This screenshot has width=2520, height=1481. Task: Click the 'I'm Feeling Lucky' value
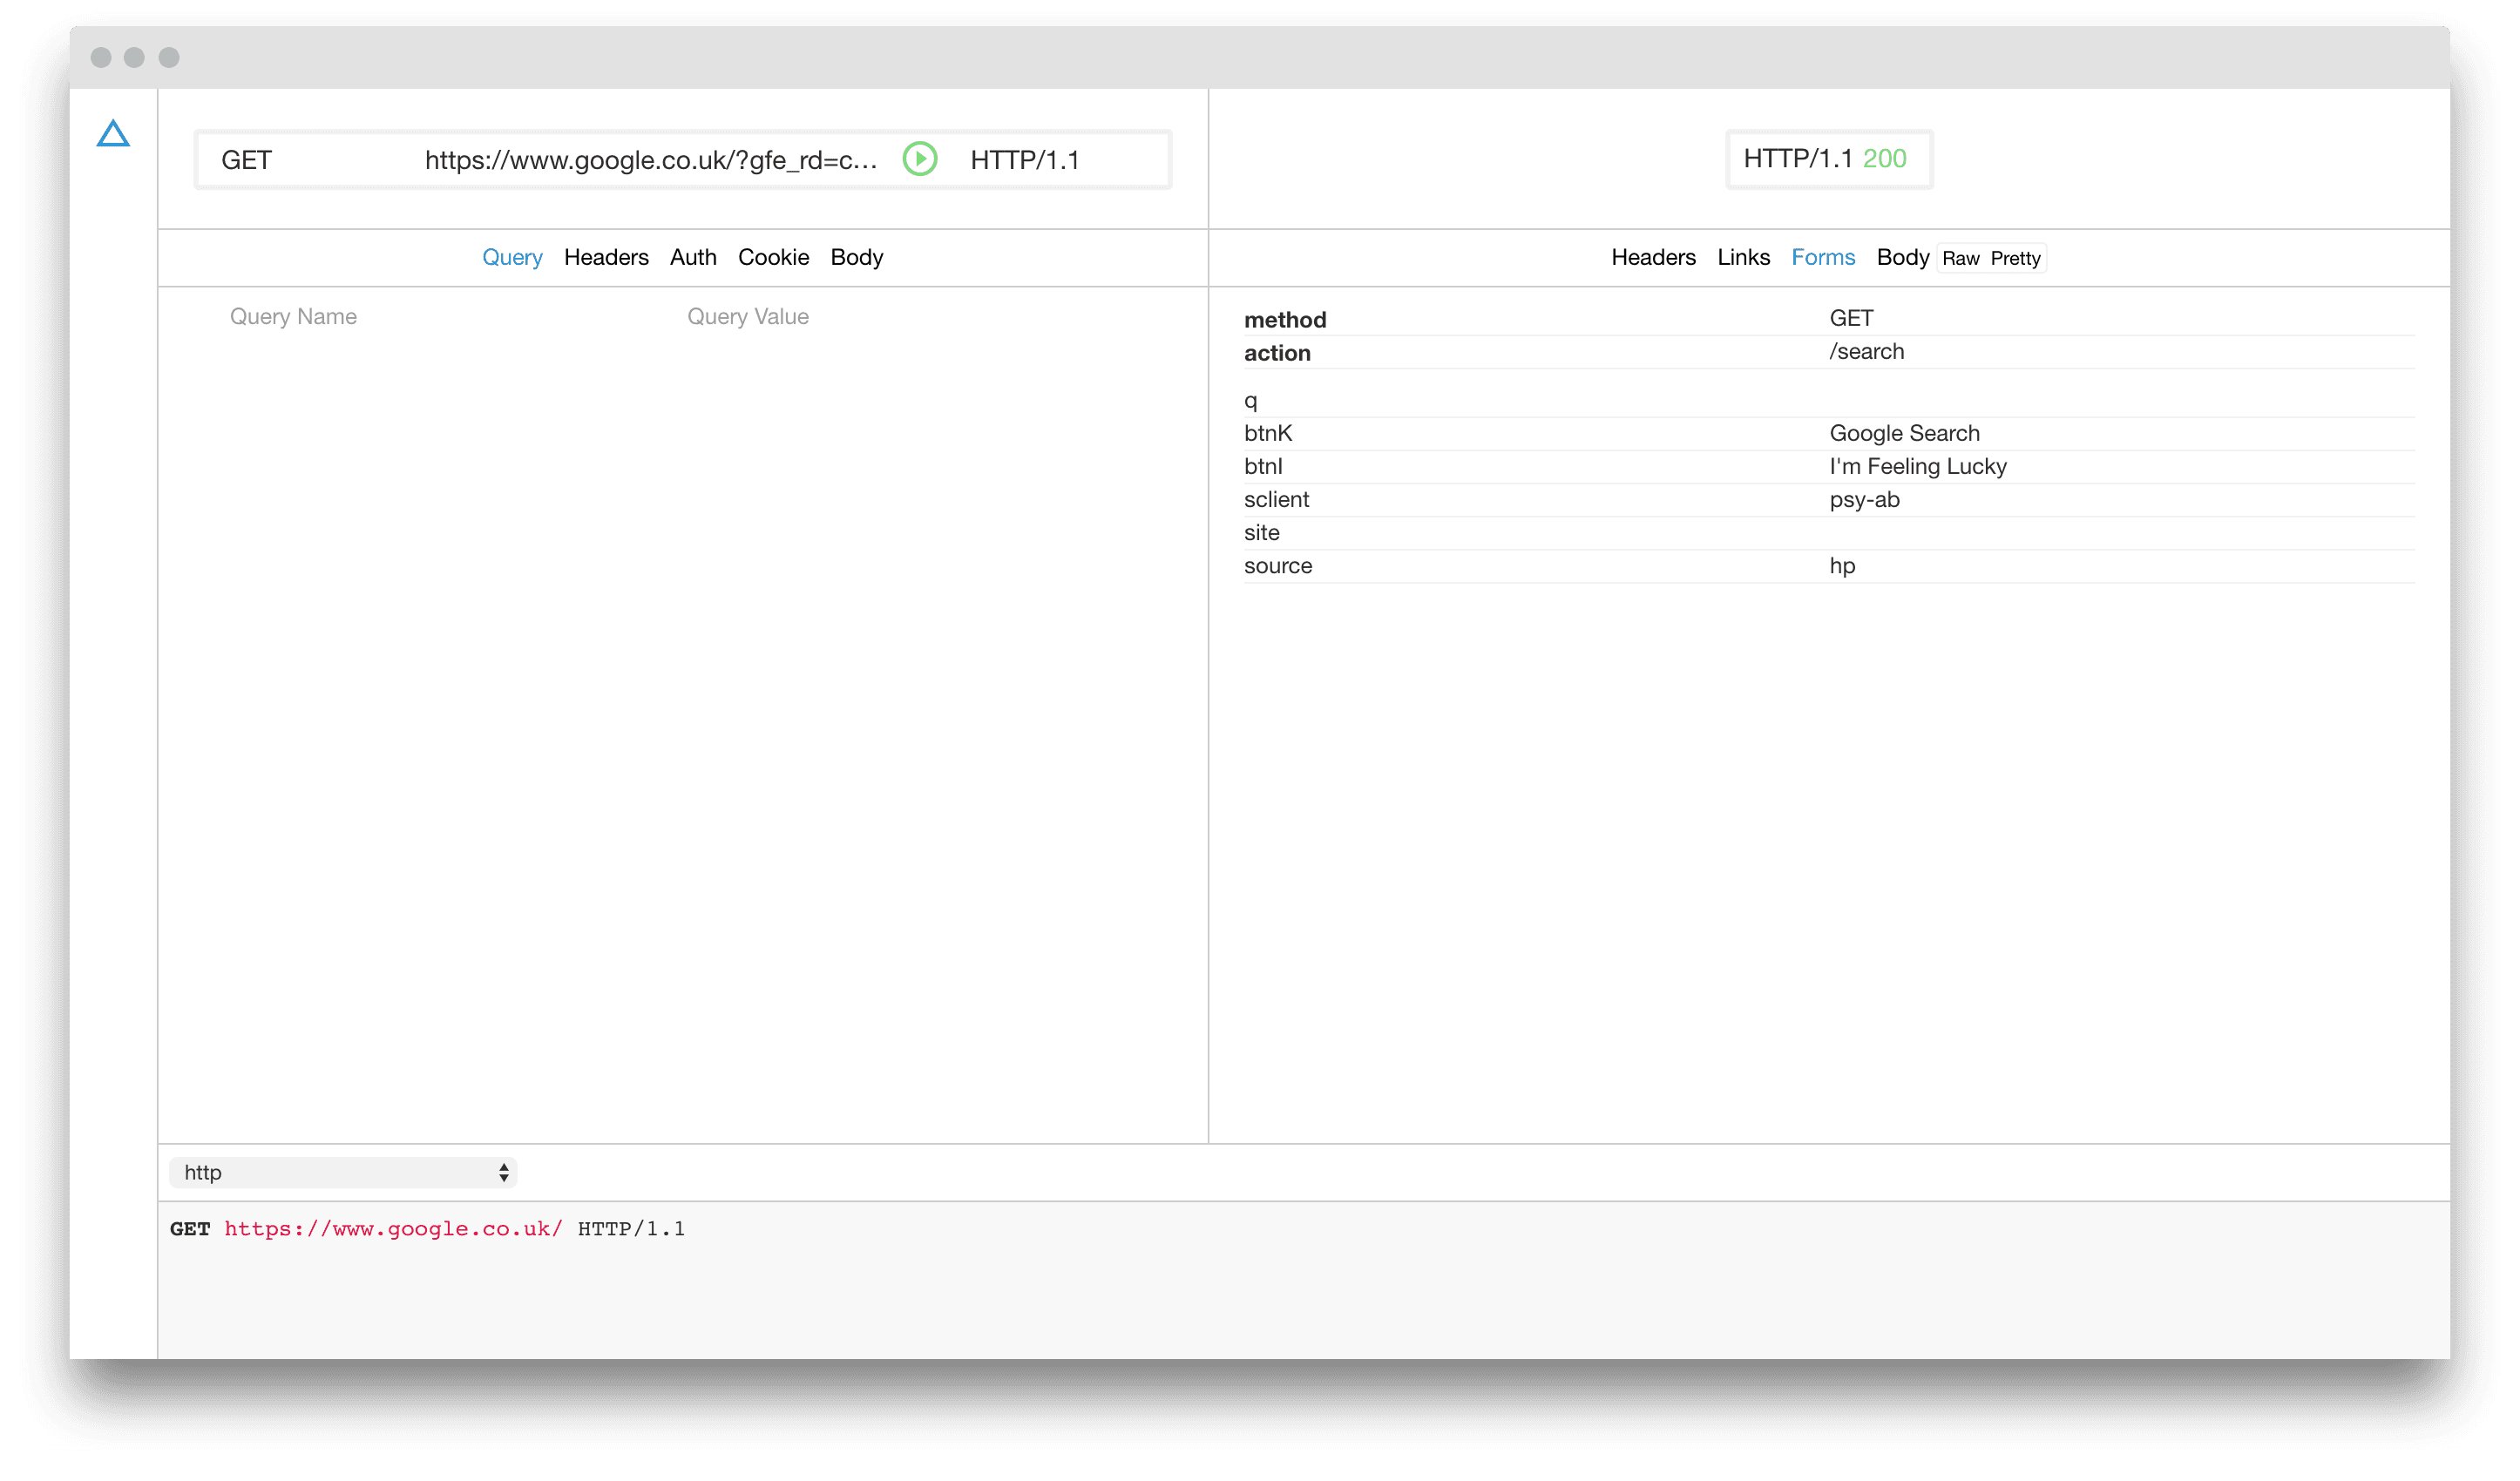tap(1917, 466)
